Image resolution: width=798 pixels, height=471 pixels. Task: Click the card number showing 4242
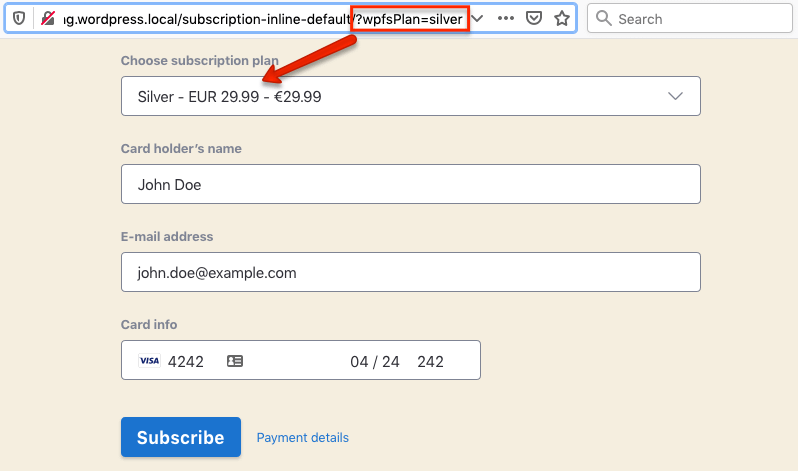pyautogui.click(x=186, y=361)
